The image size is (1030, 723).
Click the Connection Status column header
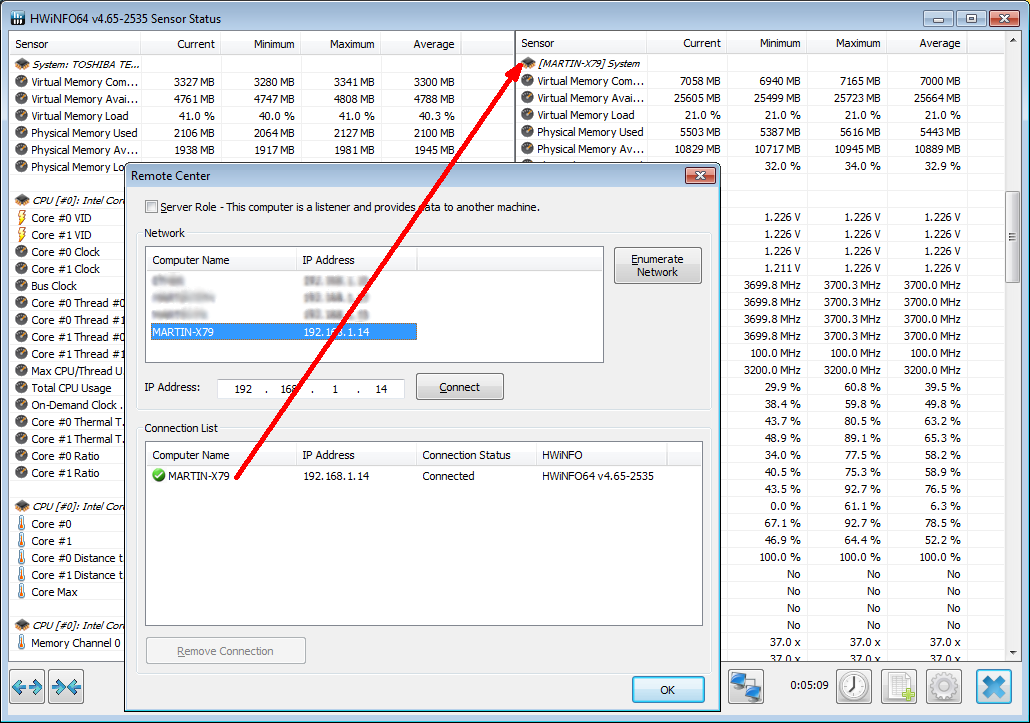(476, 455)
